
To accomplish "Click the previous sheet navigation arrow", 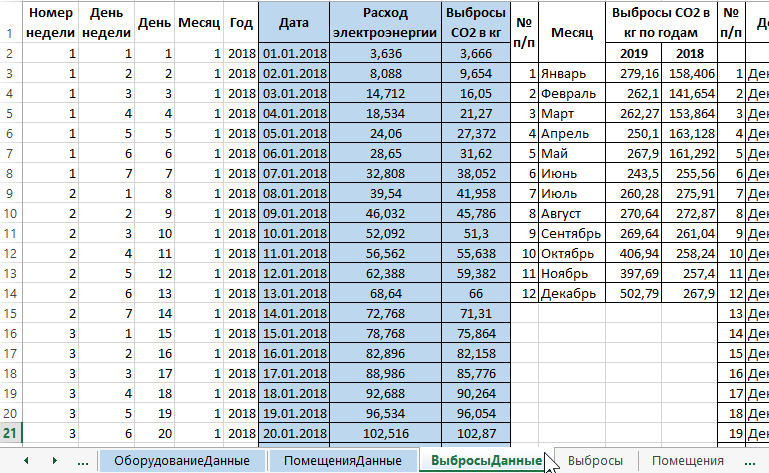I will pos(27,460).
